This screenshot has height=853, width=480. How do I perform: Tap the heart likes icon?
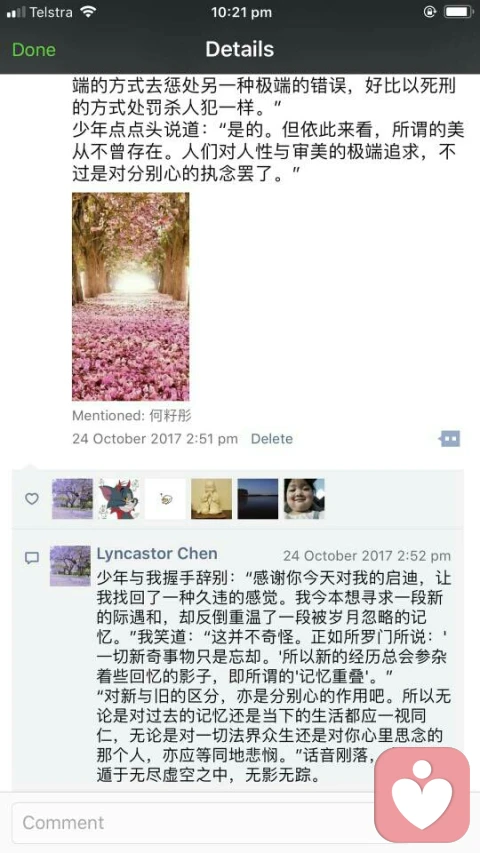point(32,498)
